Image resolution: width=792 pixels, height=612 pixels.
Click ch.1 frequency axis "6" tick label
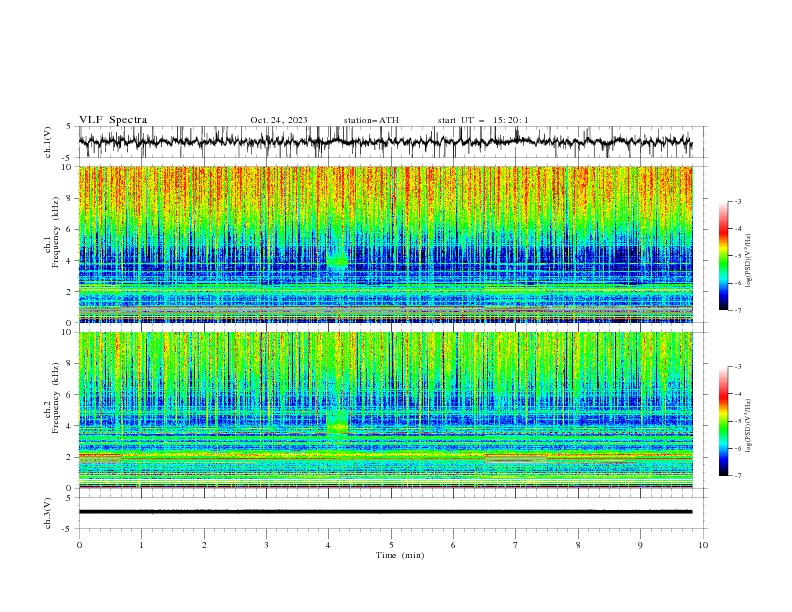[71, 229]
